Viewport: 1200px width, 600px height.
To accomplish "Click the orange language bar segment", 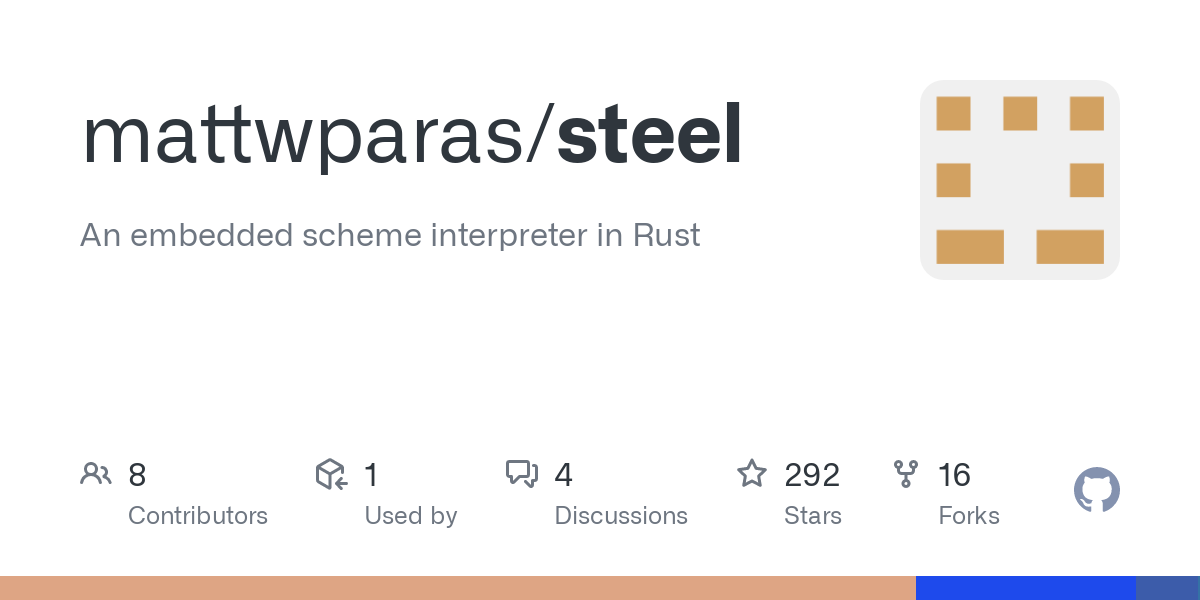I will (457, 588).
